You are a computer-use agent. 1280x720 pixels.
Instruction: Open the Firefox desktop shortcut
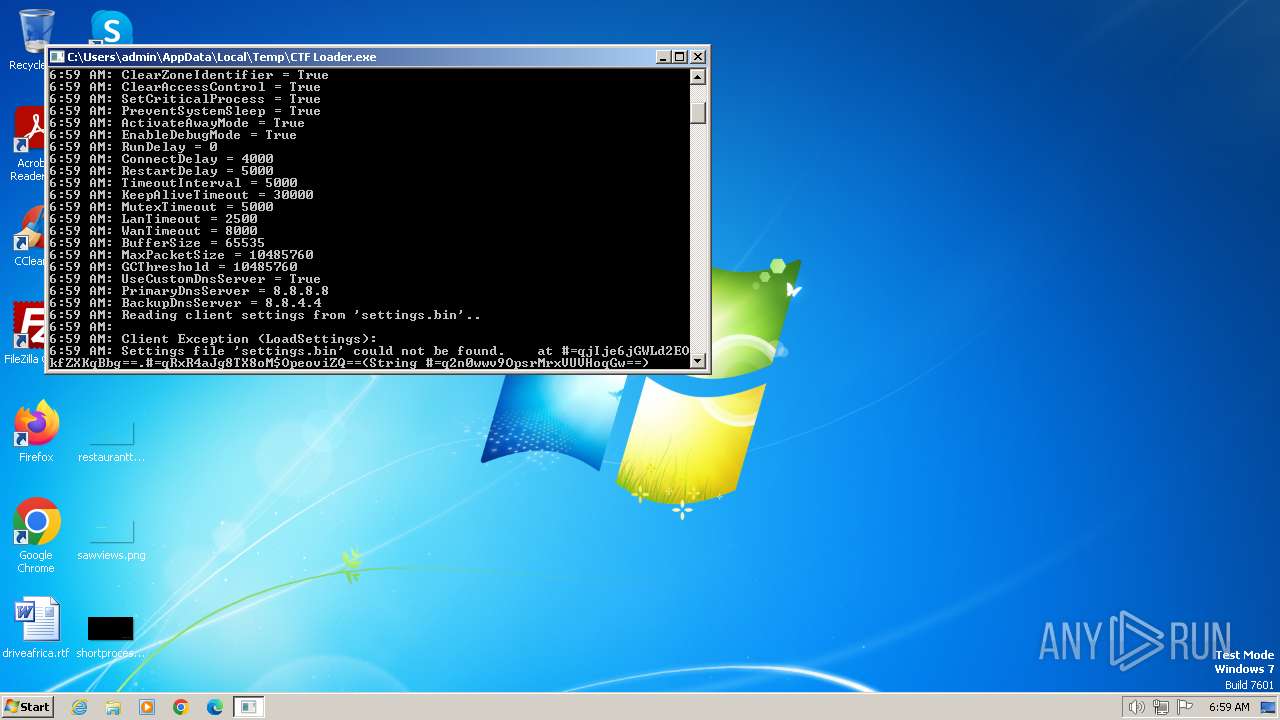pos(36,430)
